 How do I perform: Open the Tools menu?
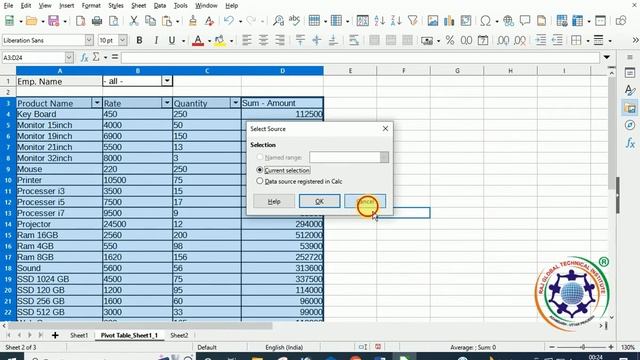tap(180, 6)
